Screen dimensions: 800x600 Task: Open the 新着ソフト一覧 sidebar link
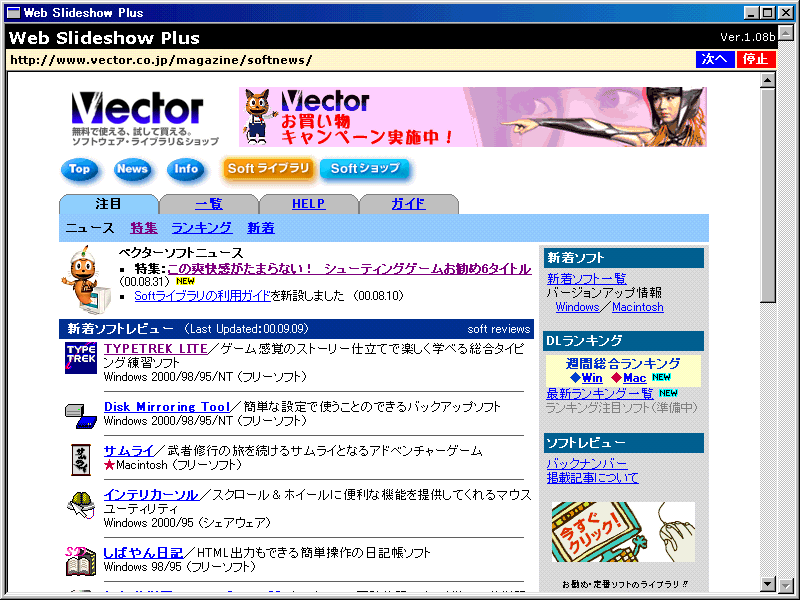[587, 279]
